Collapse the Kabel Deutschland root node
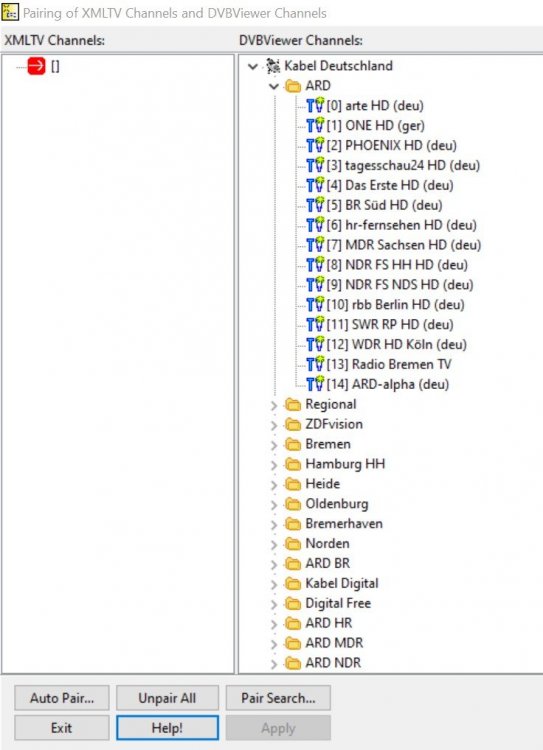Viewport: 543px width, 750px height. tap(253, 66)
